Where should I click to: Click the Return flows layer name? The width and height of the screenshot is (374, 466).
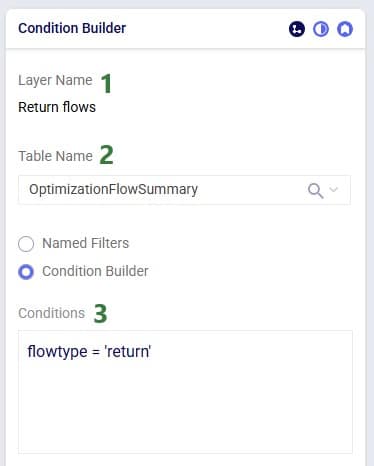(x=57, y=107)
